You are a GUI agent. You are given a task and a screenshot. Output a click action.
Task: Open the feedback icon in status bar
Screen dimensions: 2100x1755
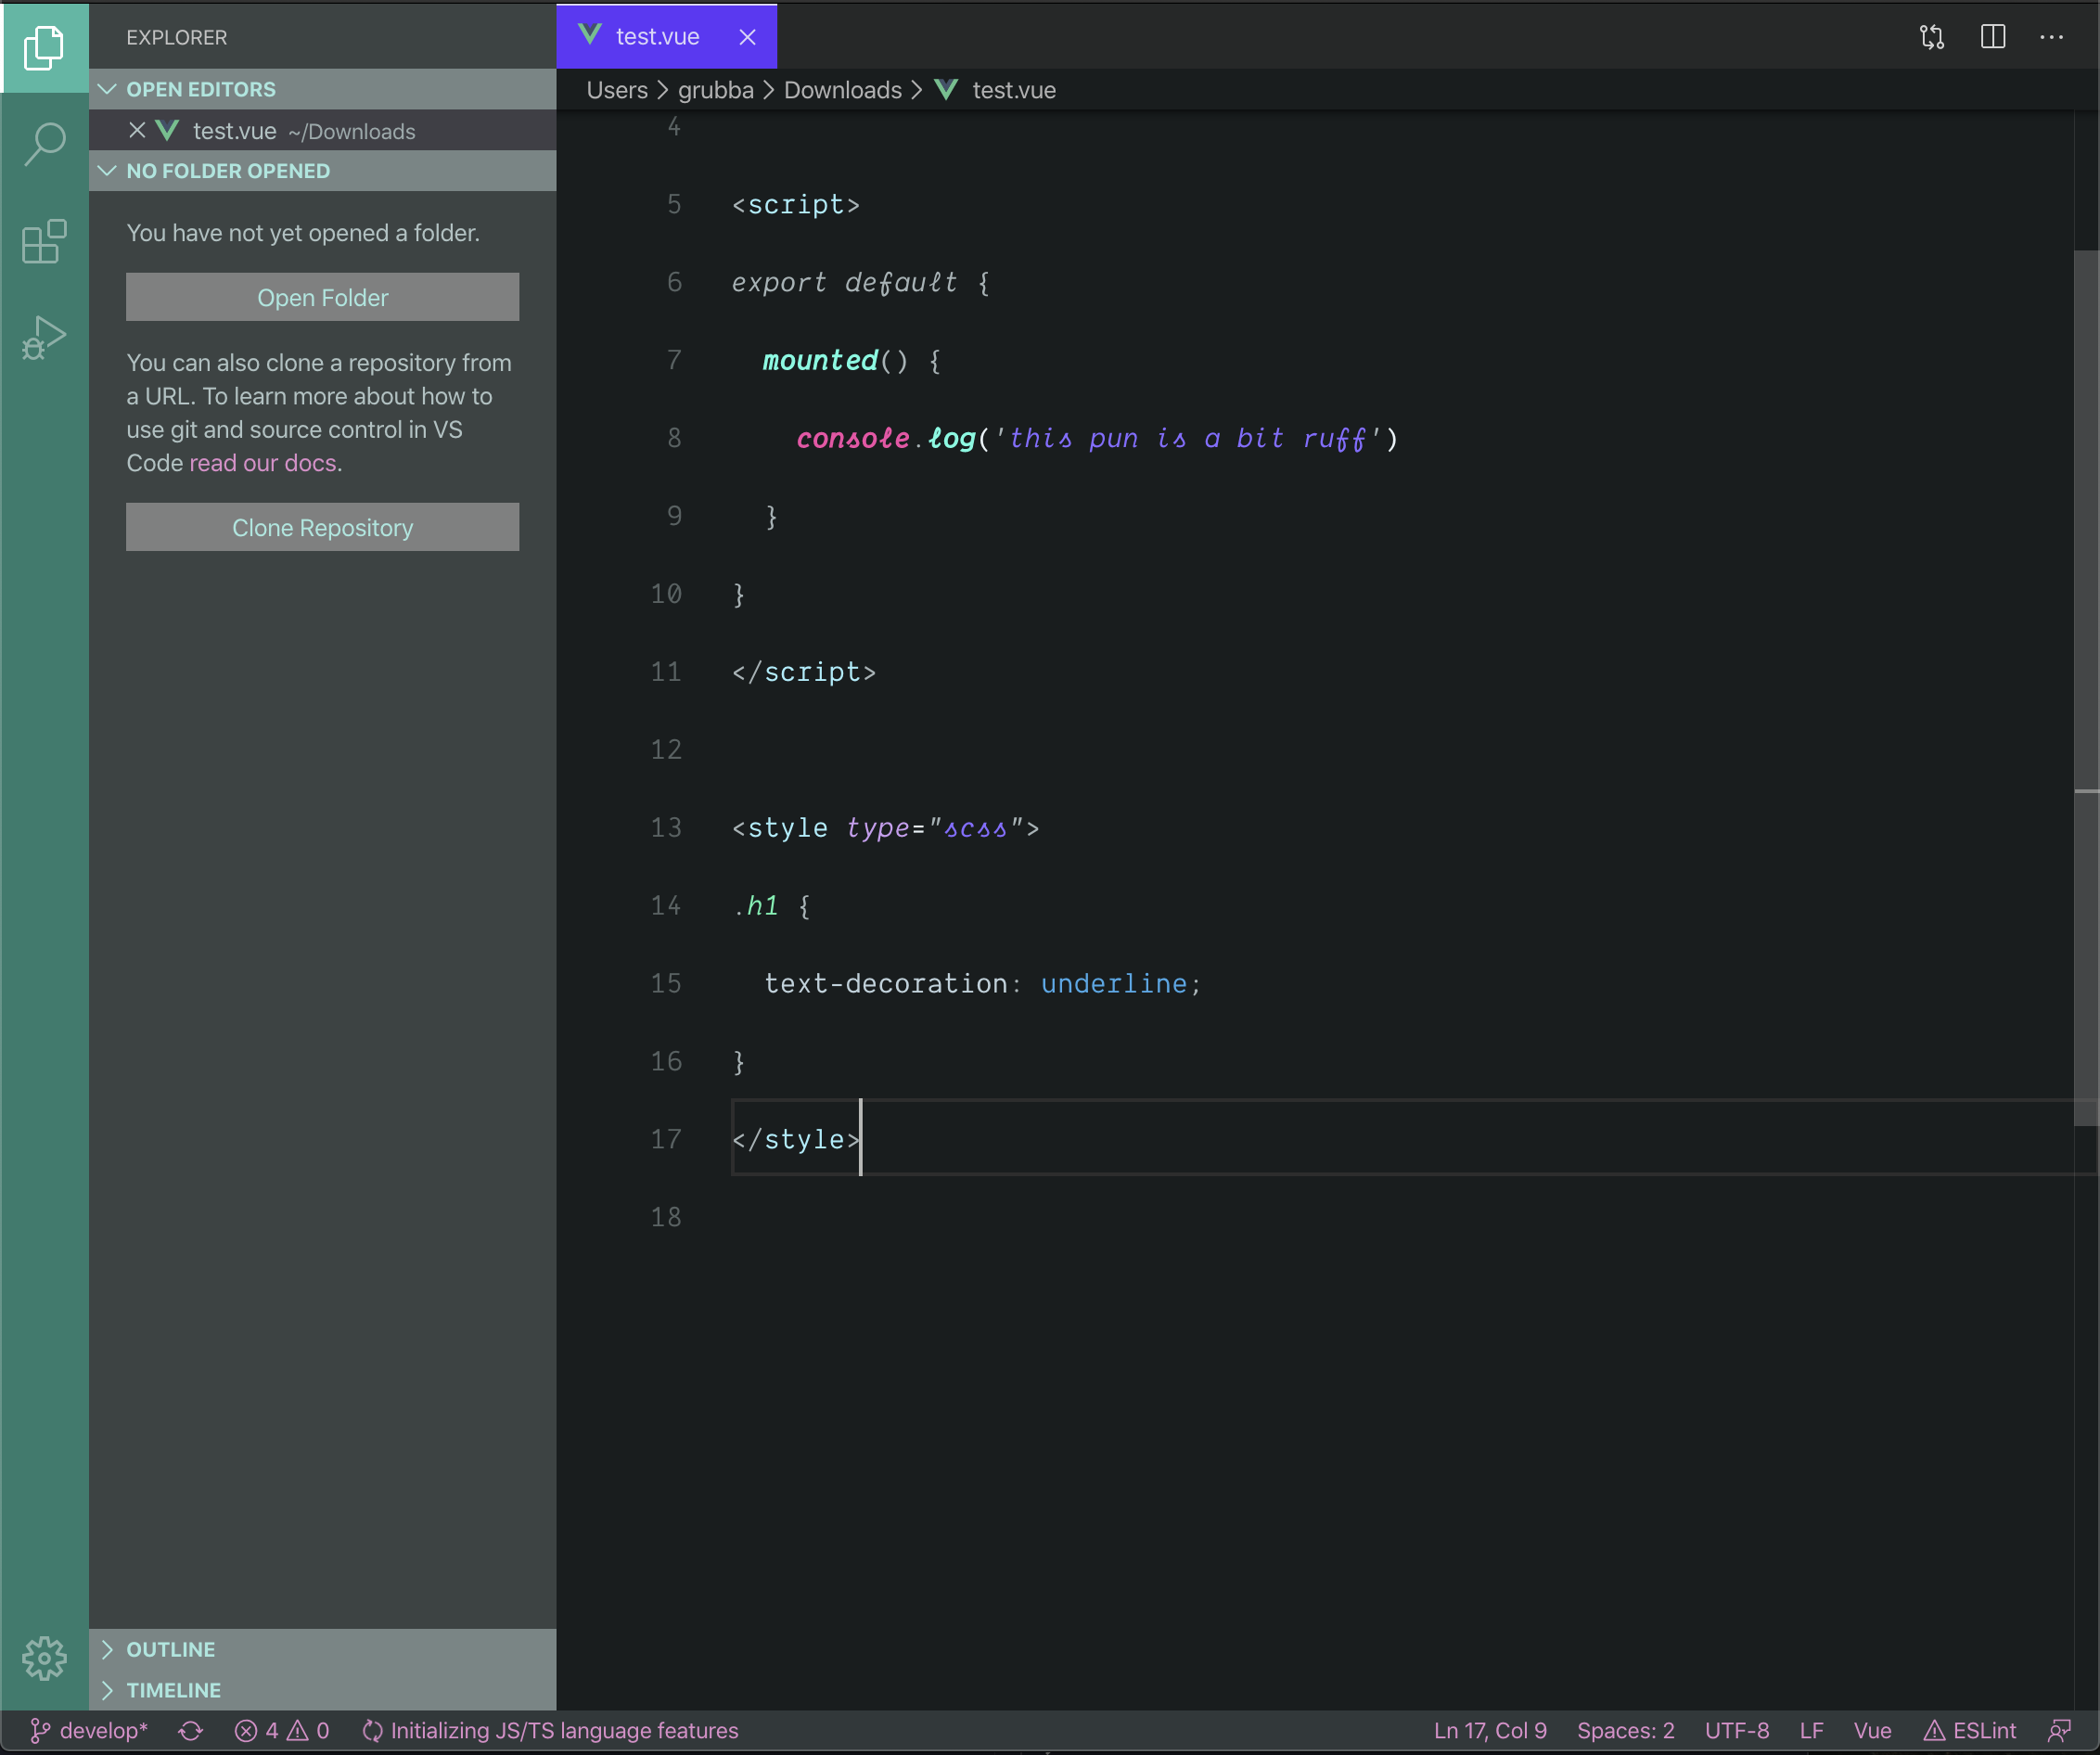point(2059,1731)
